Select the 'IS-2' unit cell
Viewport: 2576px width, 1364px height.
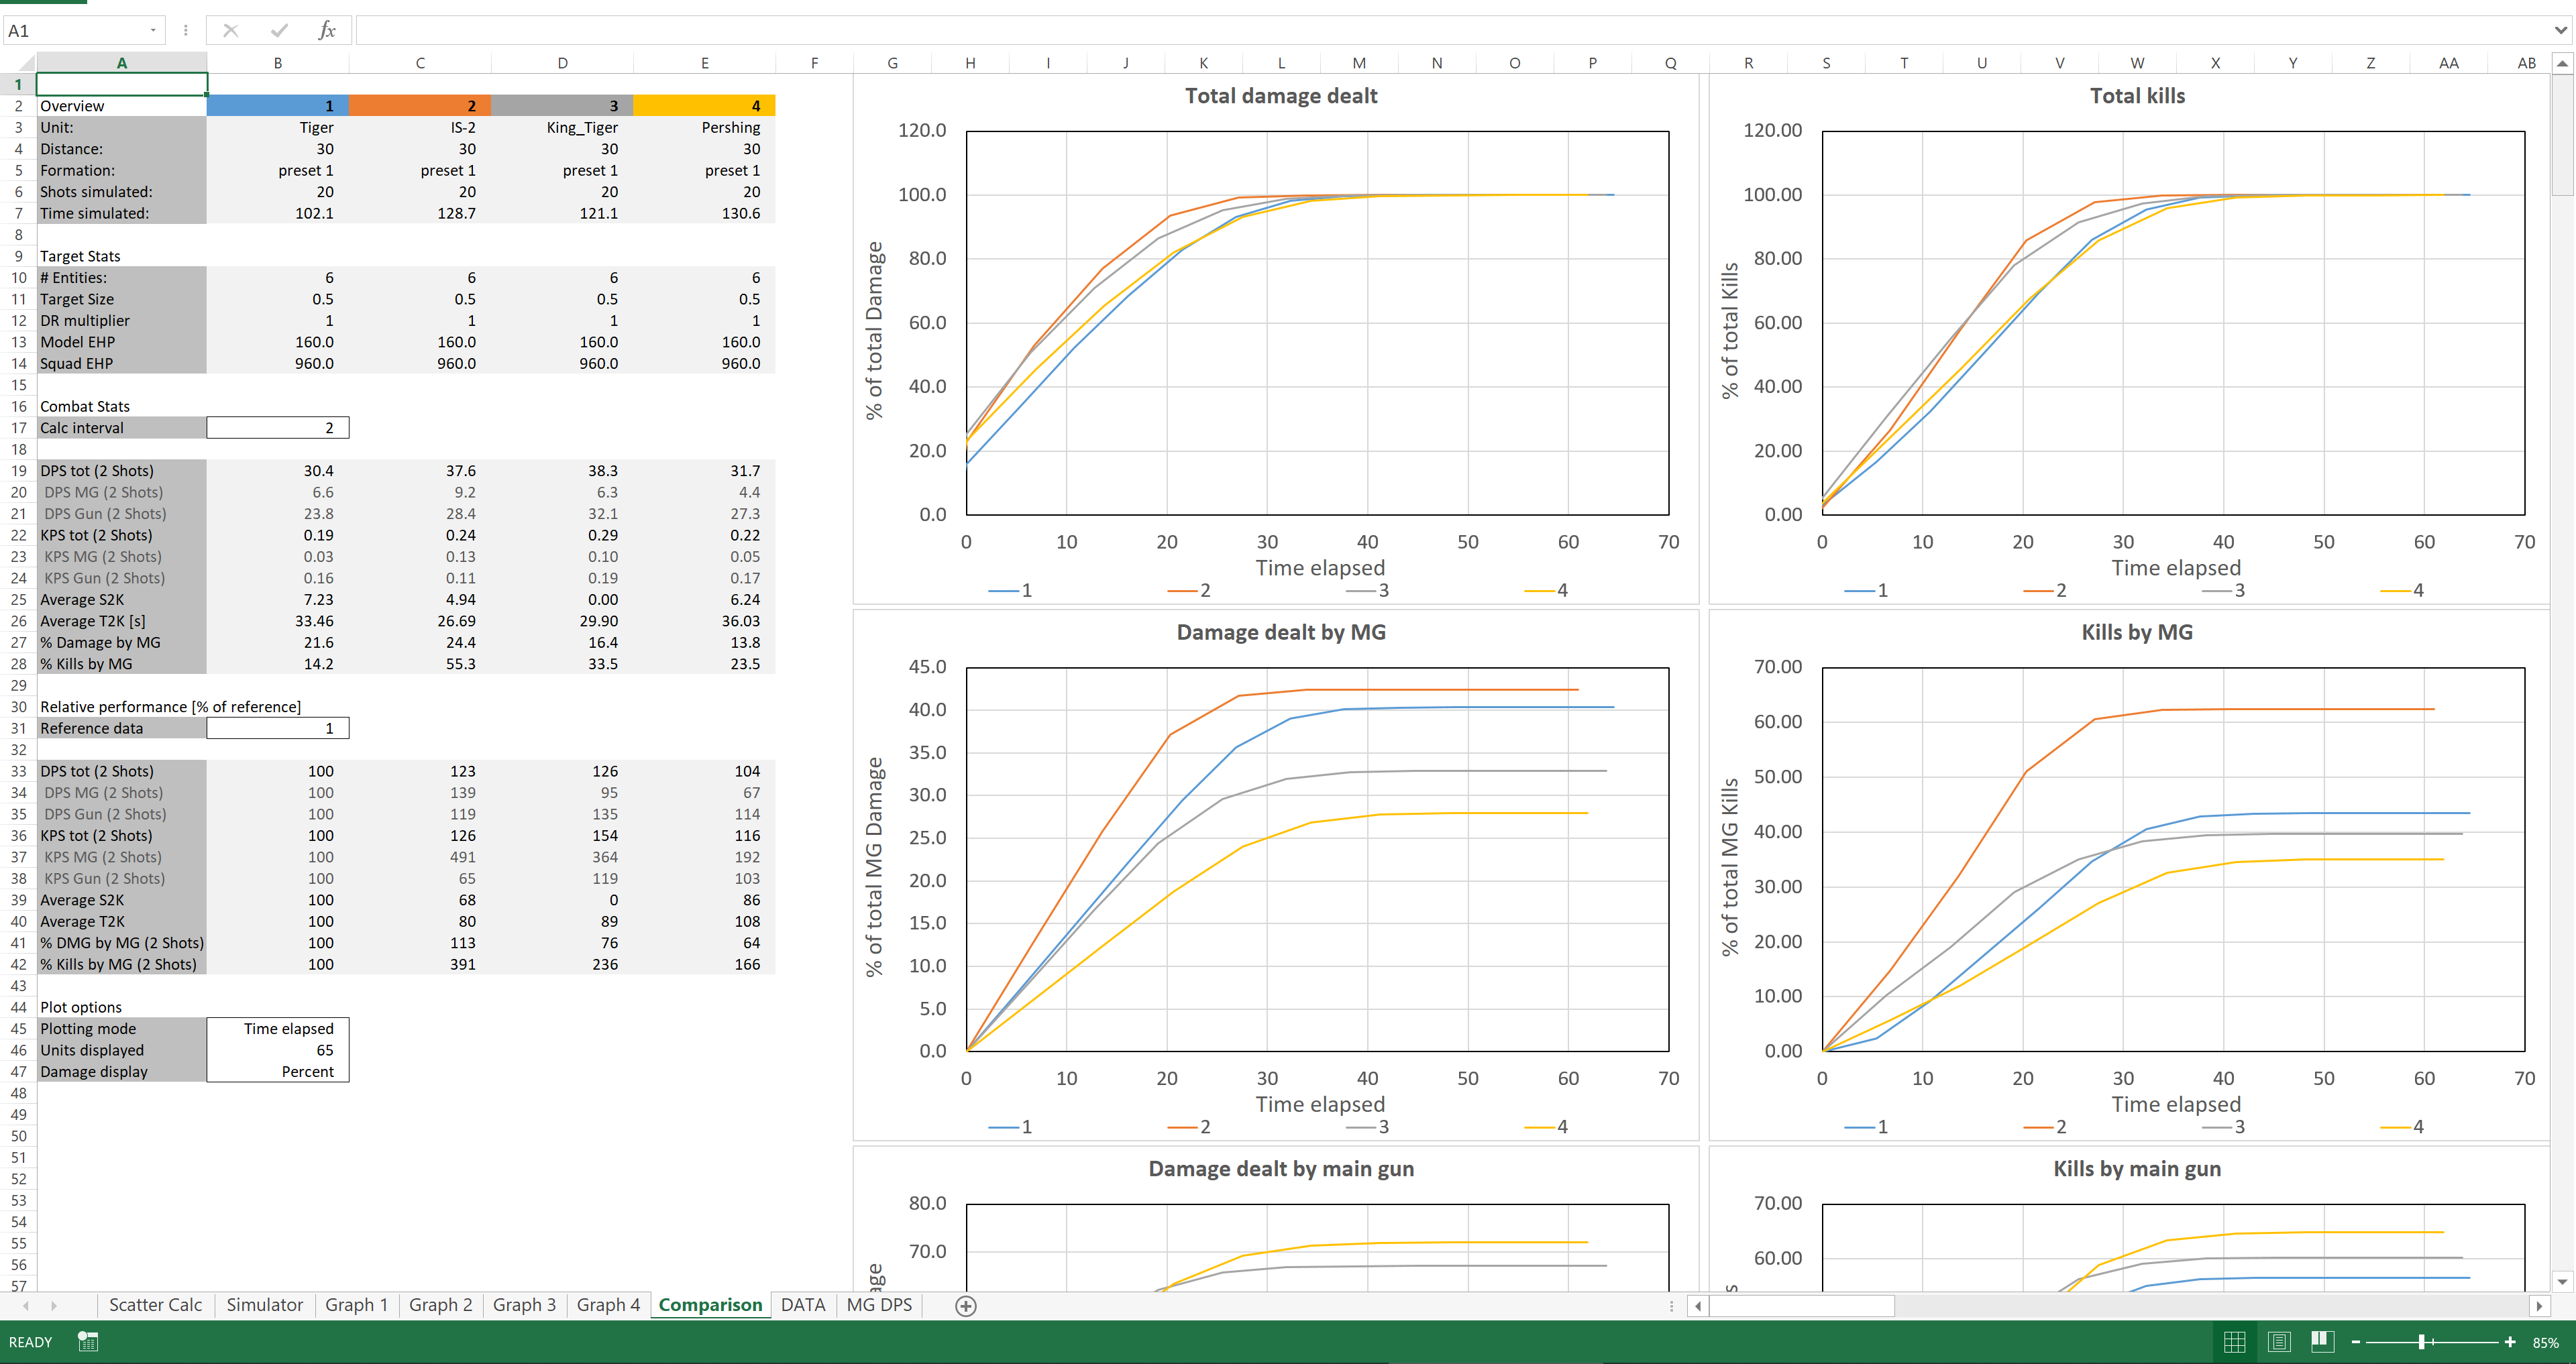[x=420, y=127]
